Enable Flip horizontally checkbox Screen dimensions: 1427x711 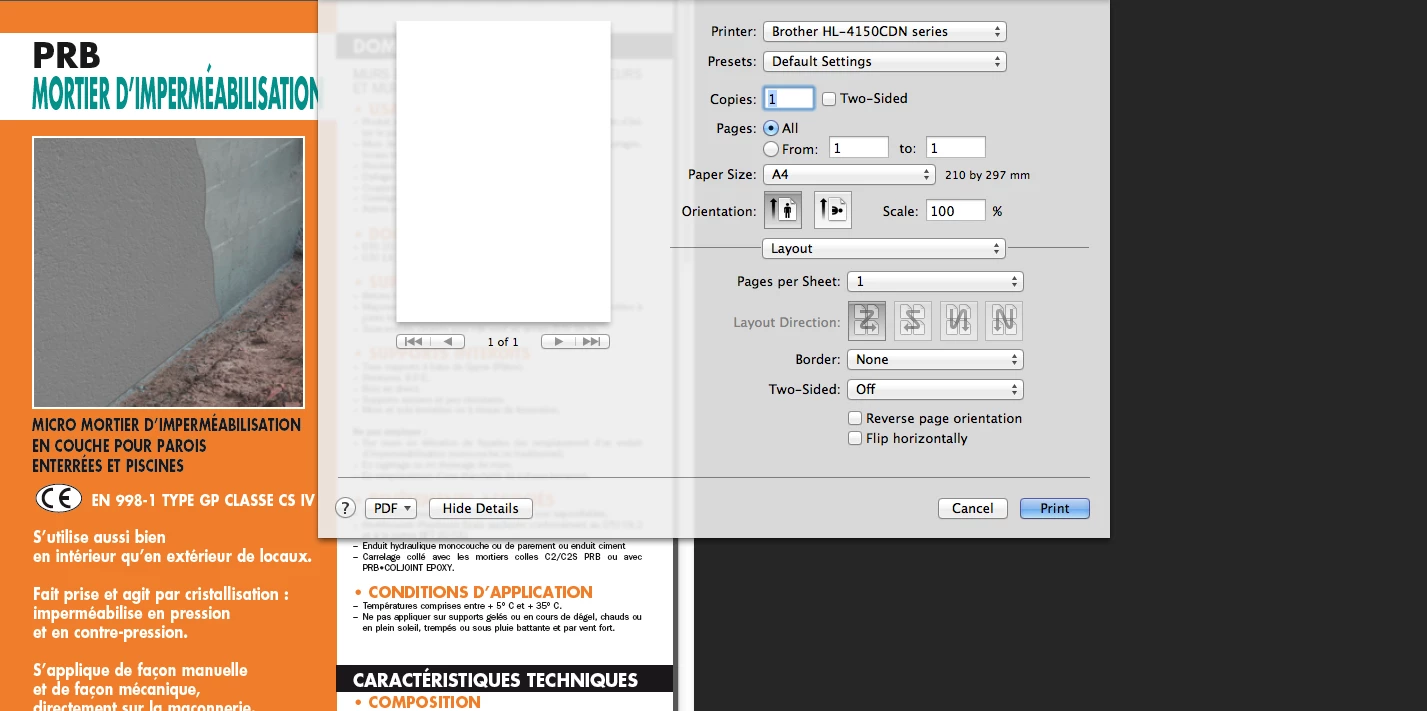coord(855,438)
